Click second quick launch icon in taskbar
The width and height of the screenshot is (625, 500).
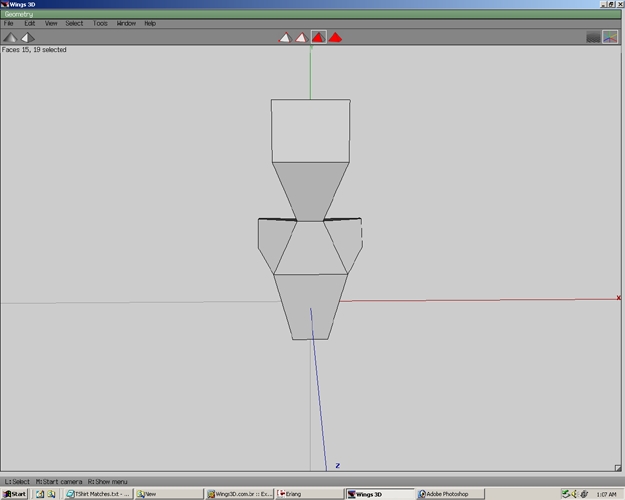pyautogui.click(x=51, y=494)
